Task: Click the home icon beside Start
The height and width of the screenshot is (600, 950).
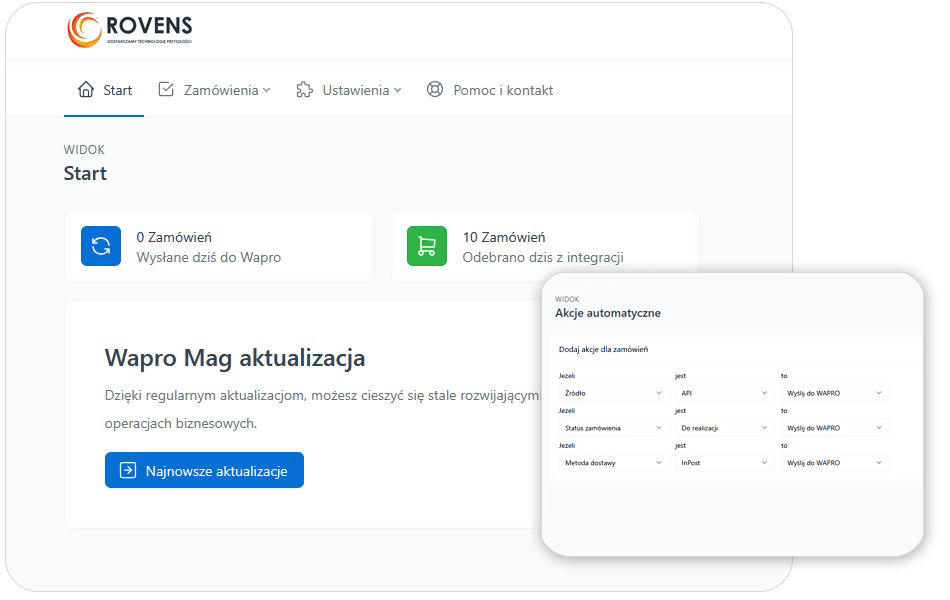Action: (86, 90)
